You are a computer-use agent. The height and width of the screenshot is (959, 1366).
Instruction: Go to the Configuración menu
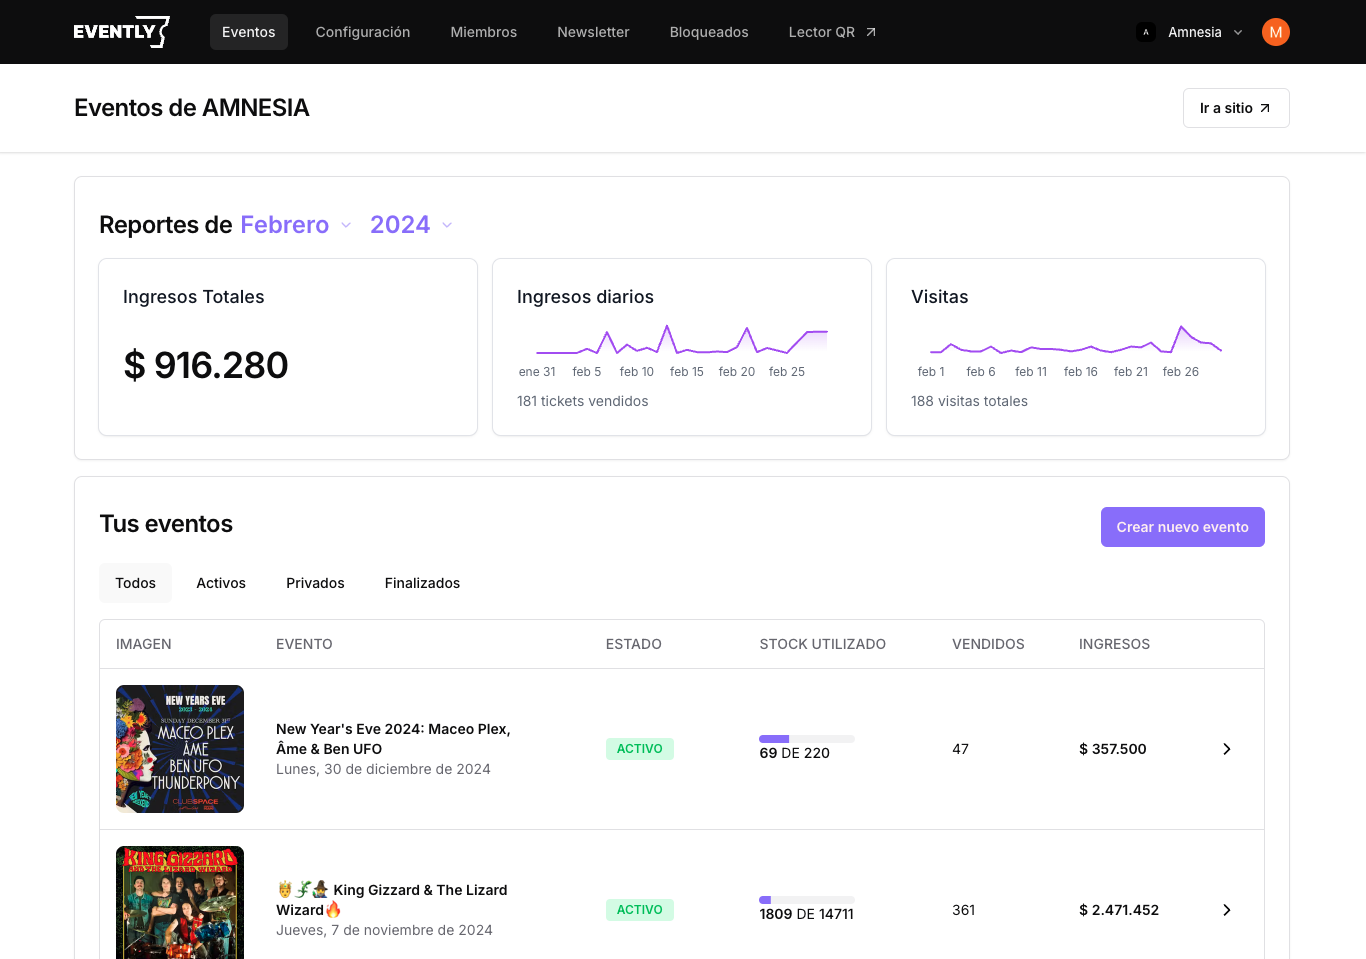(x=362, y=32)
